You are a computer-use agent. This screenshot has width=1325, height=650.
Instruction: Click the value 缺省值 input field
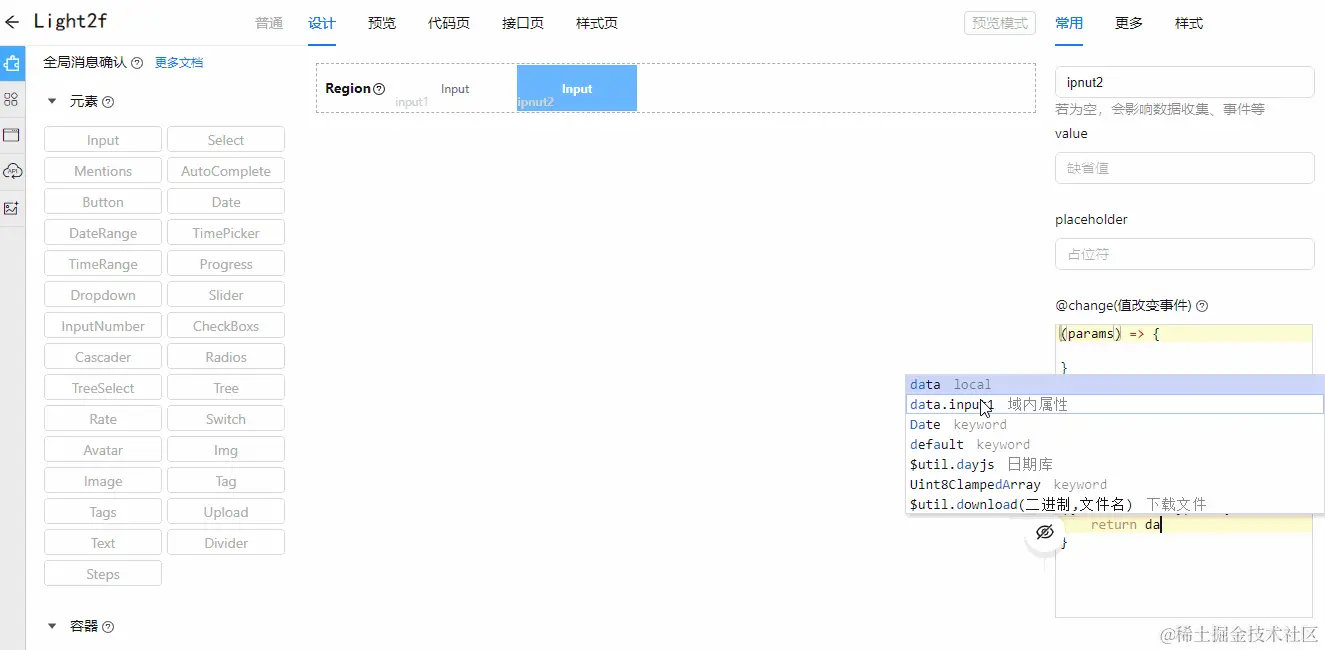tap(1184, 168)
